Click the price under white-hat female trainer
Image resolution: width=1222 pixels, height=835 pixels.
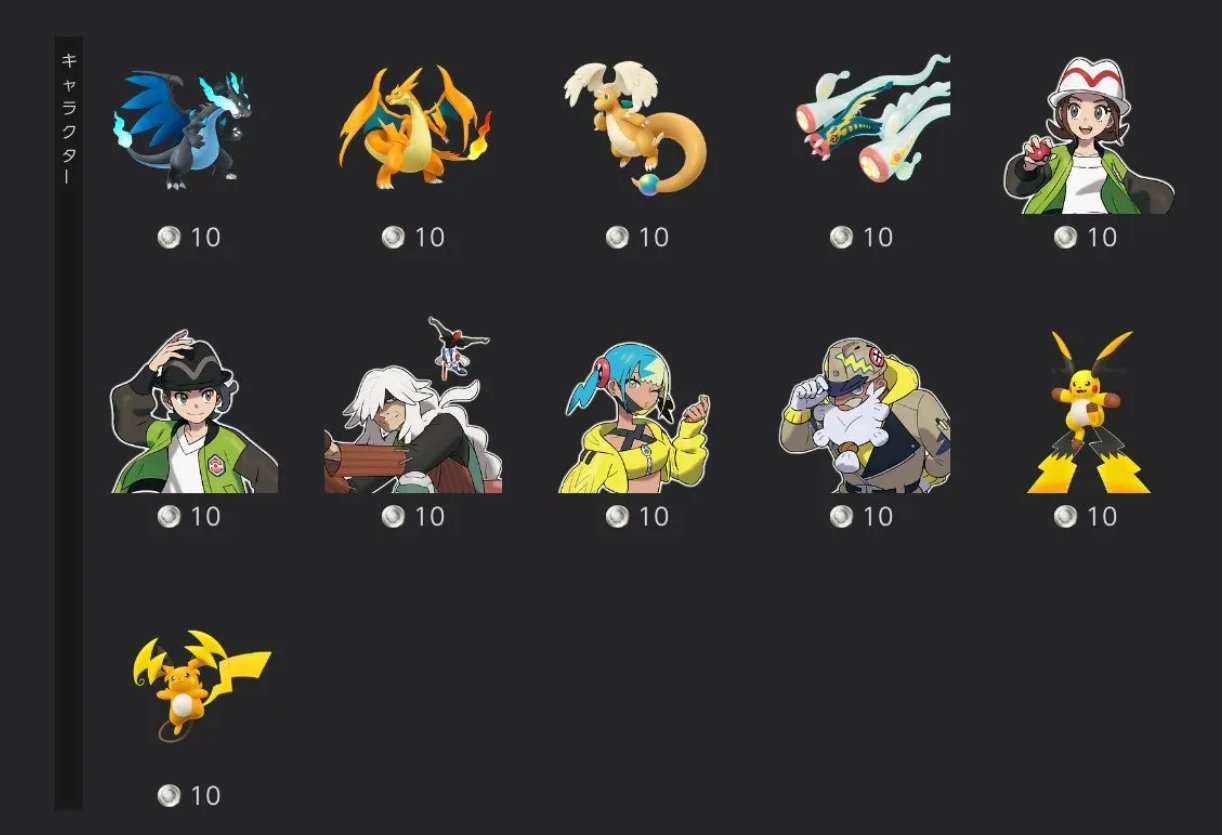(x=1084, y=237)
